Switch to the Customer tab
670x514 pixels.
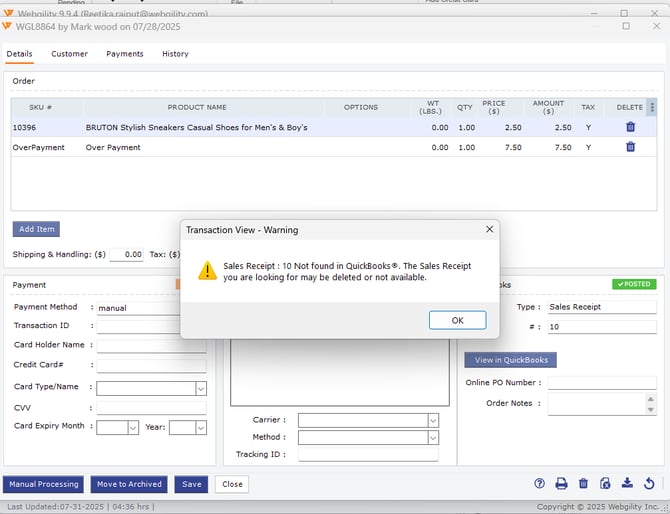point(69,54)
